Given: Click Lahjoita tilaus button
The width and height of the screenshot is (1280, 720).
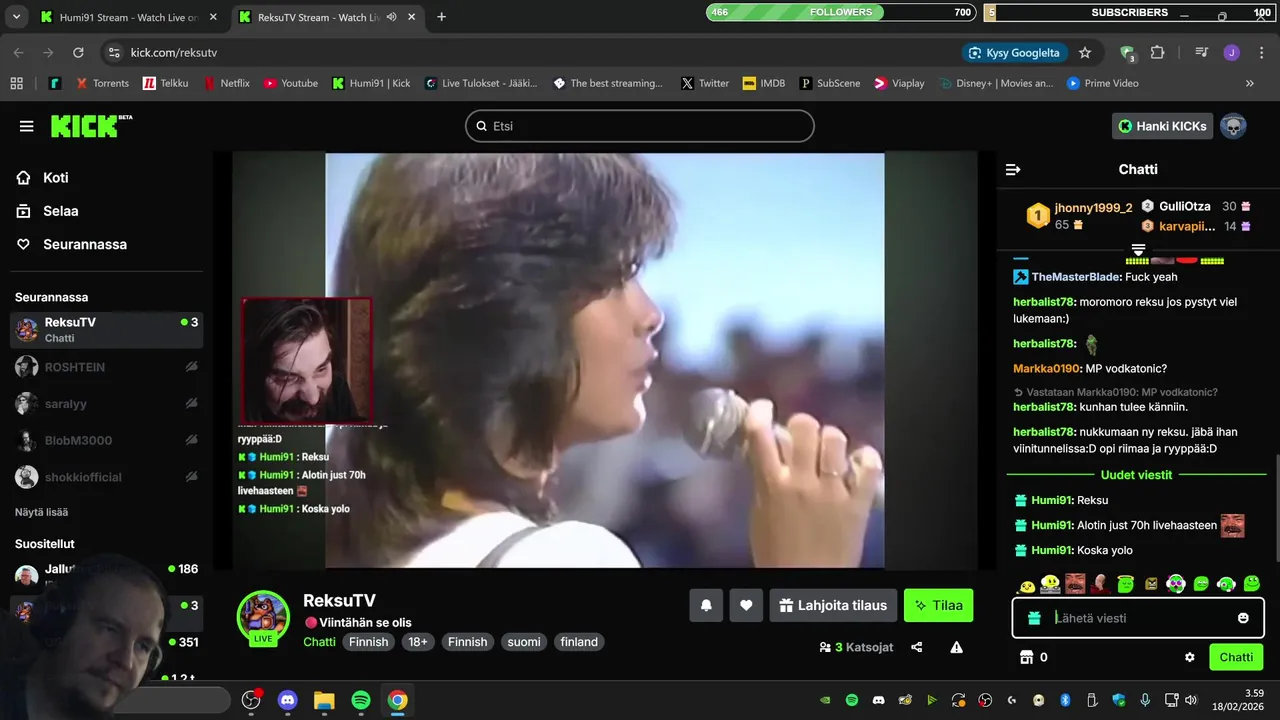Looking at the screenshot, I should point(833,605).
